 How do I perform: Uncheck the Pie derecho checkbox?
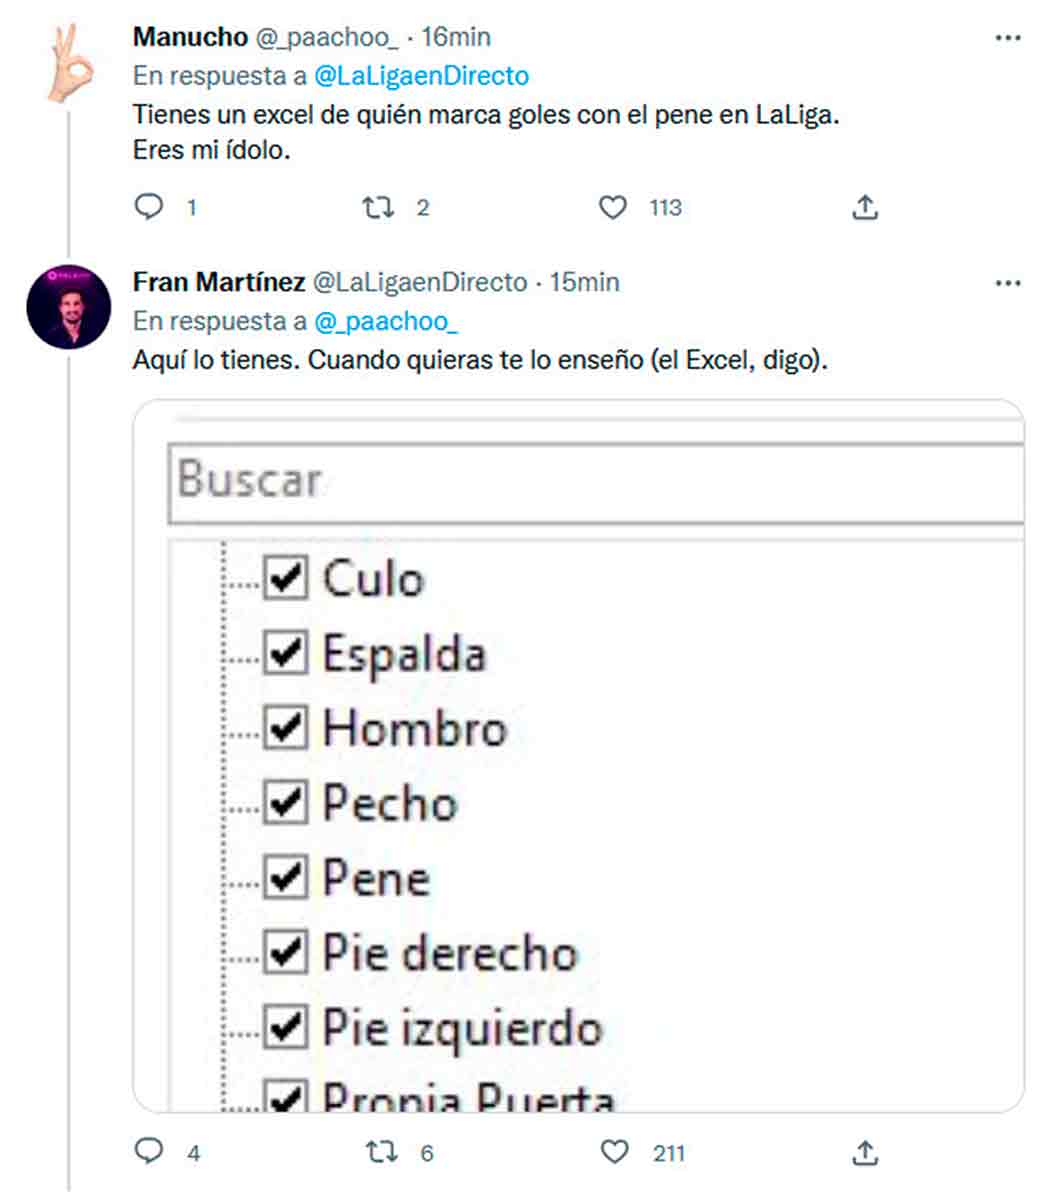pos(285,952)
